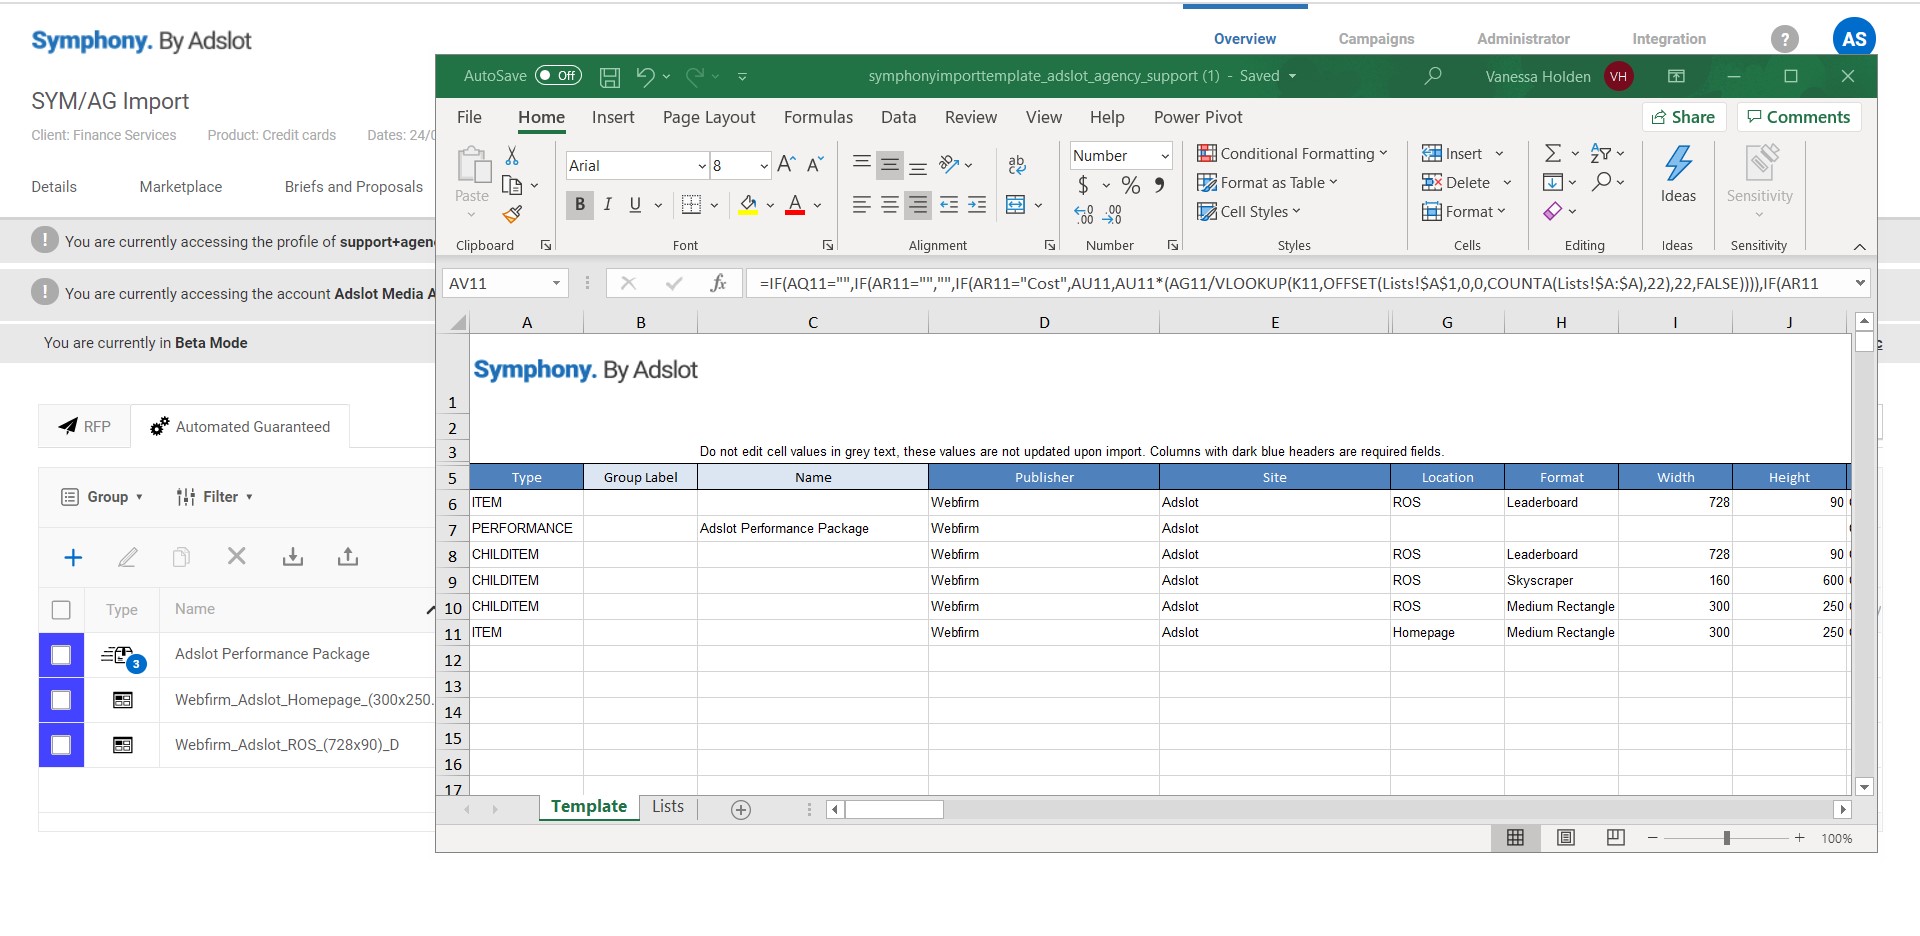Toggle Italic formatting
Viewport: 1920px width, 936px height.
(607, 205)
